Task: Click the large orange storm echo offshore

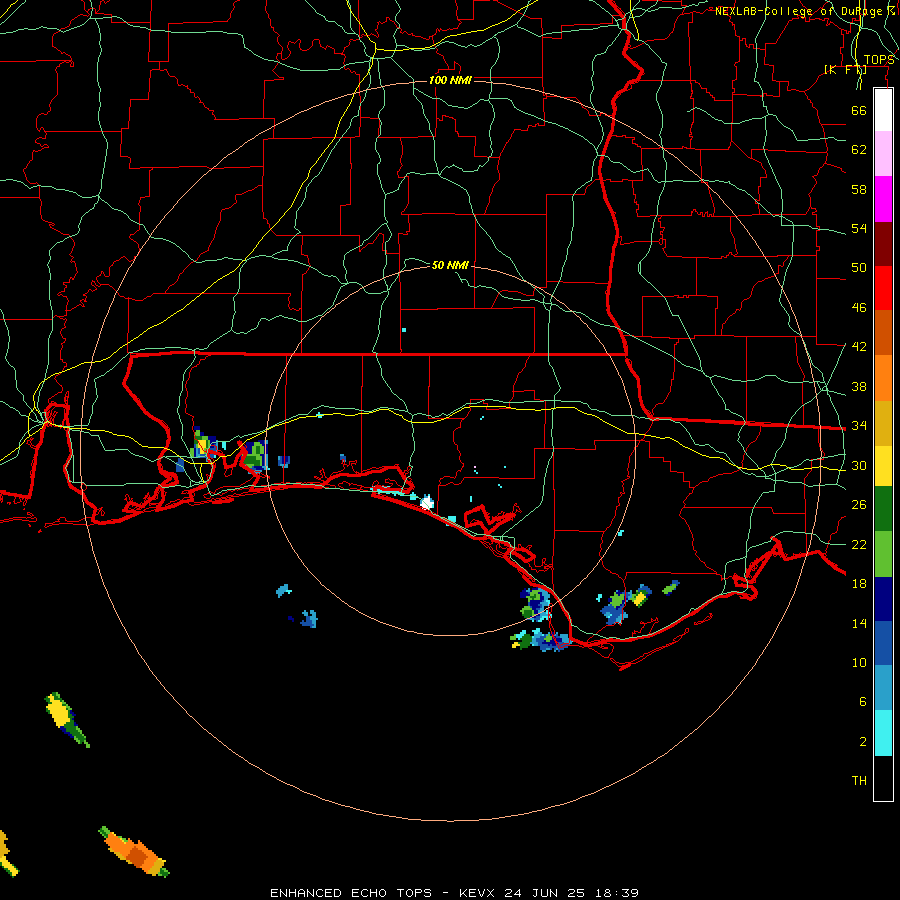Action: point(135,852)
